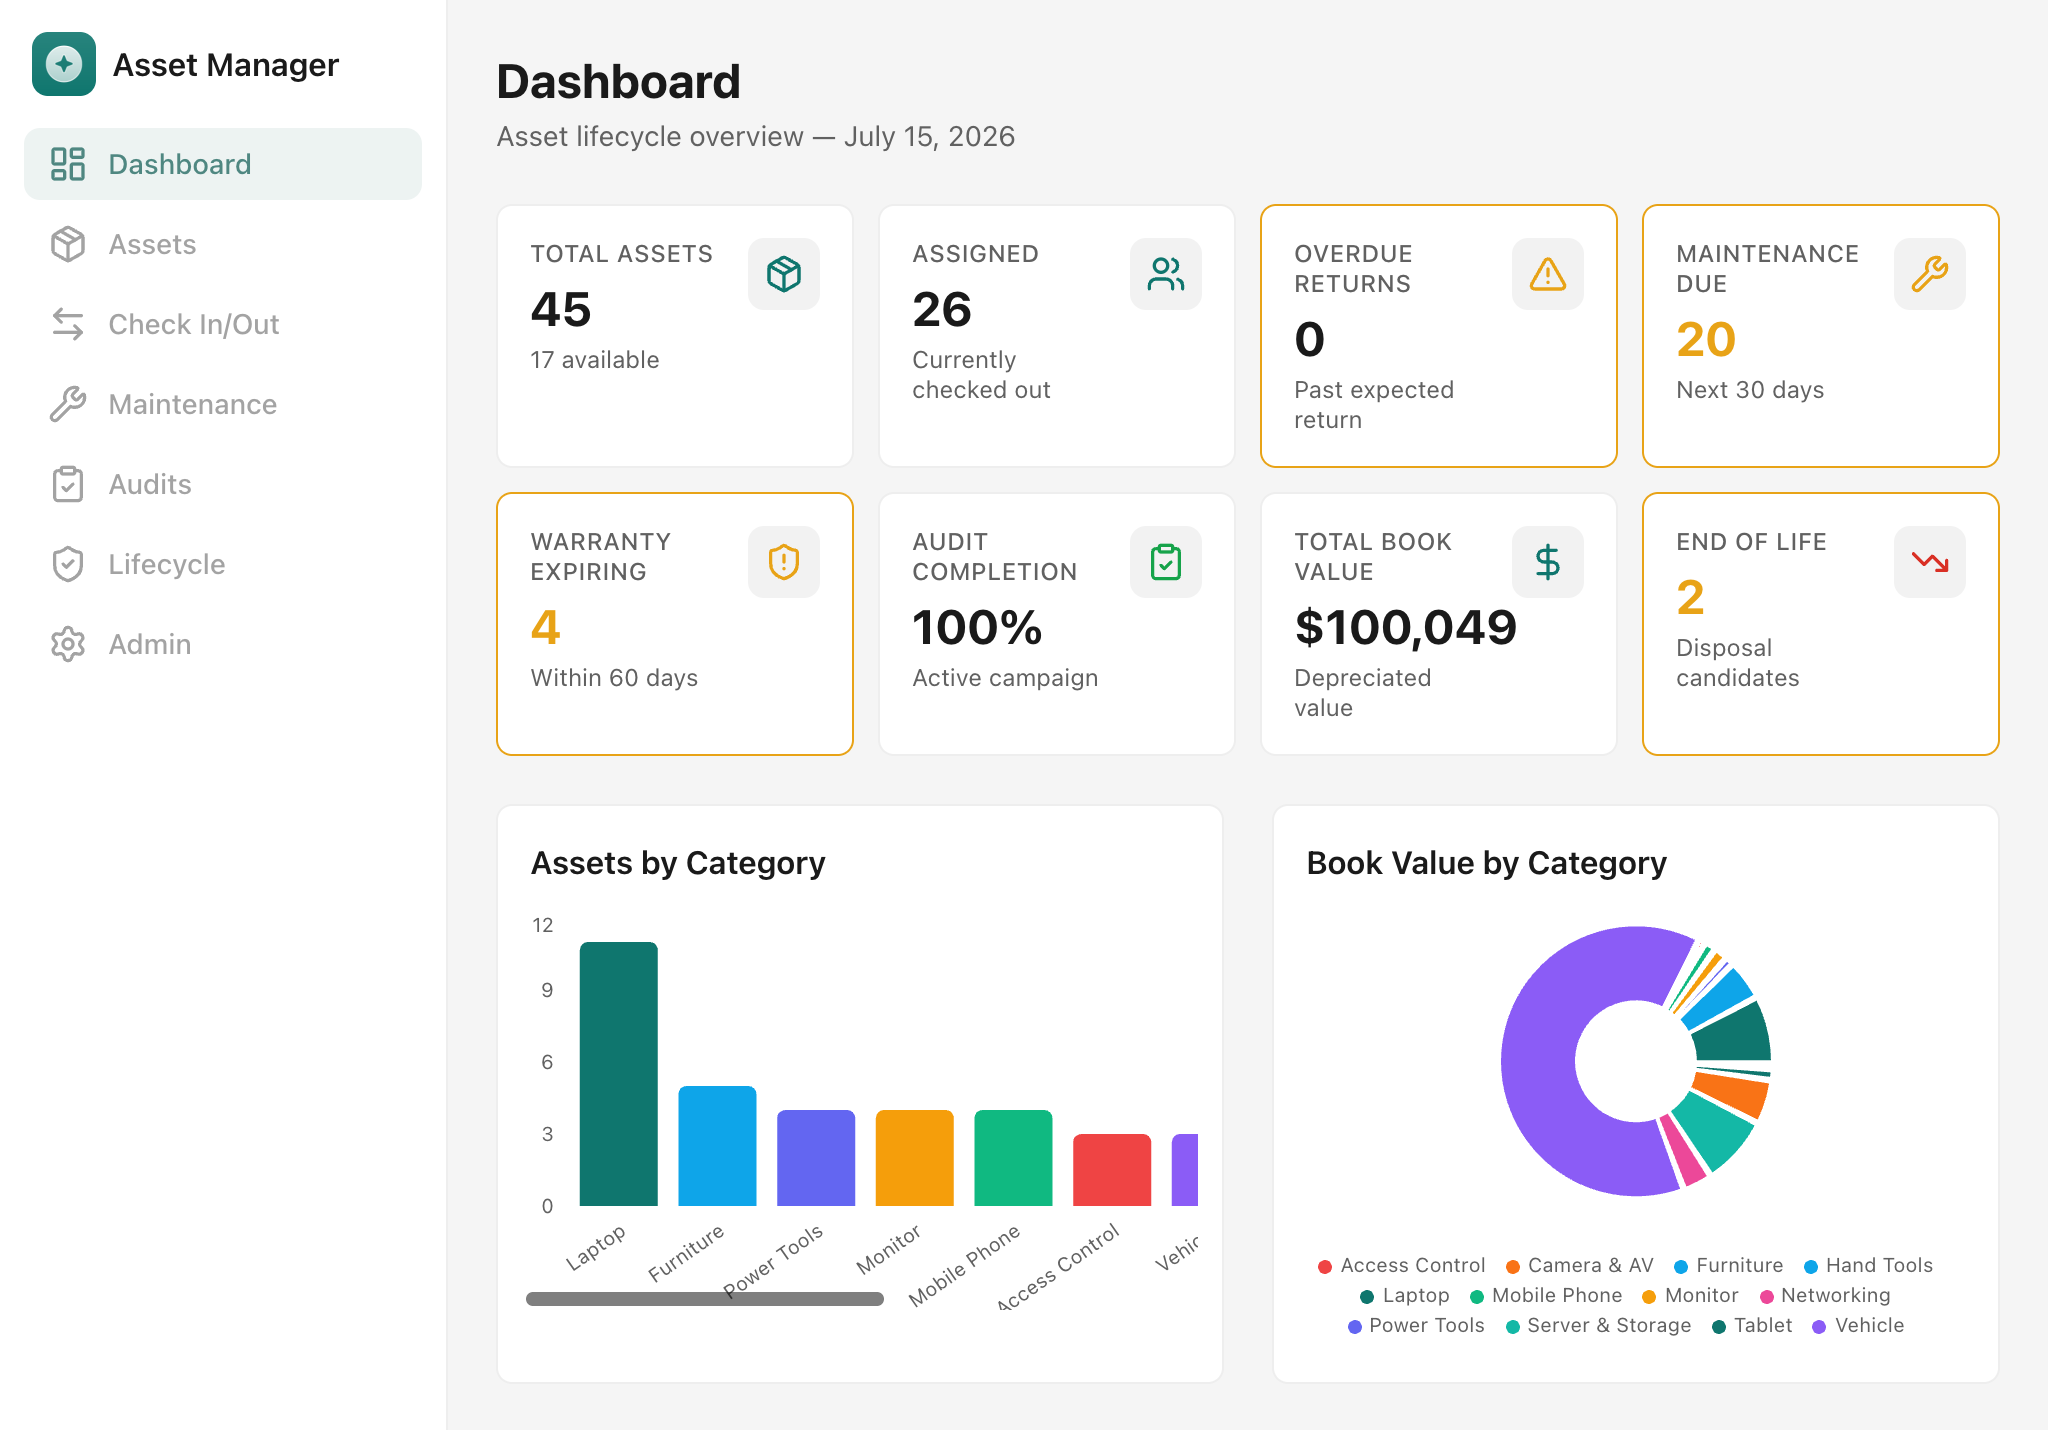Toggle the Laptop legend entry

(x=1404, y=1295)
